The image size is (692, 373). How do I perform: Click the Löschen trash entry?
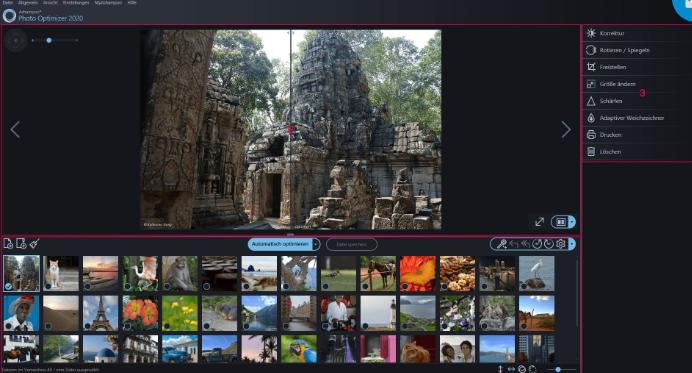click(x=637, y=152)
